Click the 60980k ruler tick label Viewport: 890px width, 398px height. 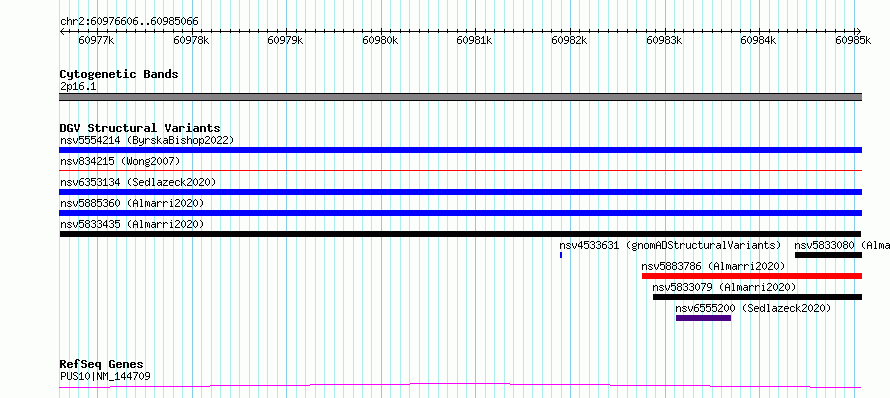click(x=380, y=40)
